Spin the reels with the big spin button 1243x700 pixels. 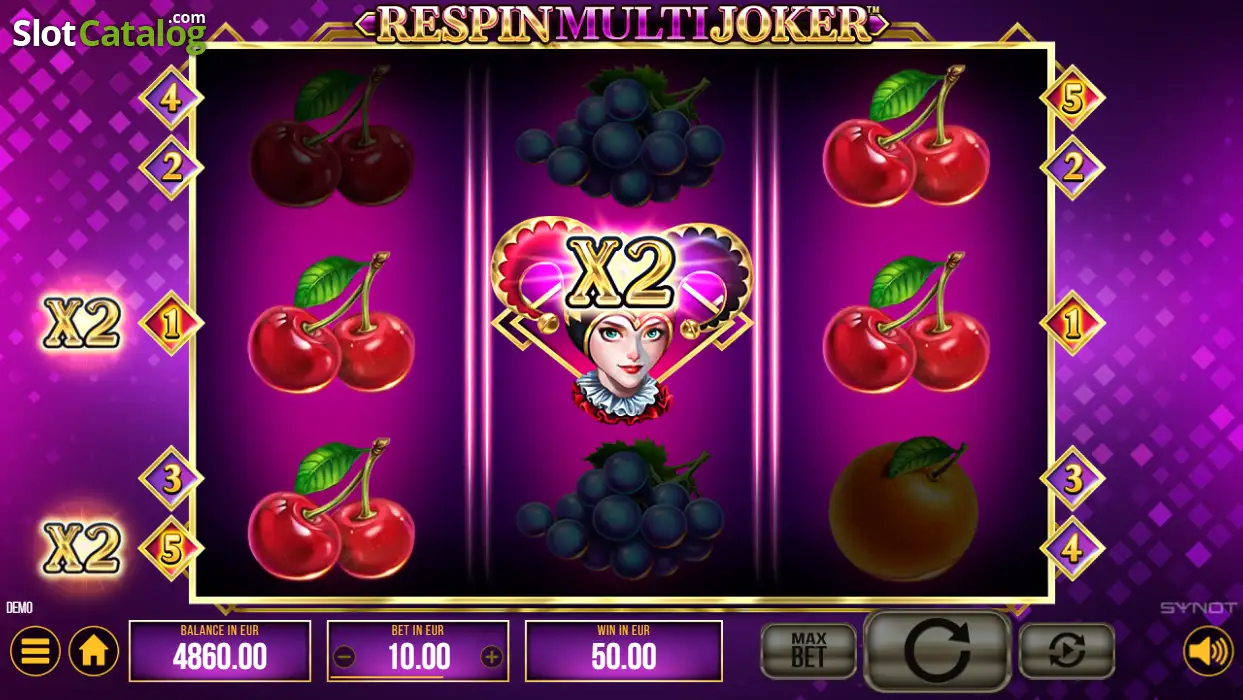937,651
